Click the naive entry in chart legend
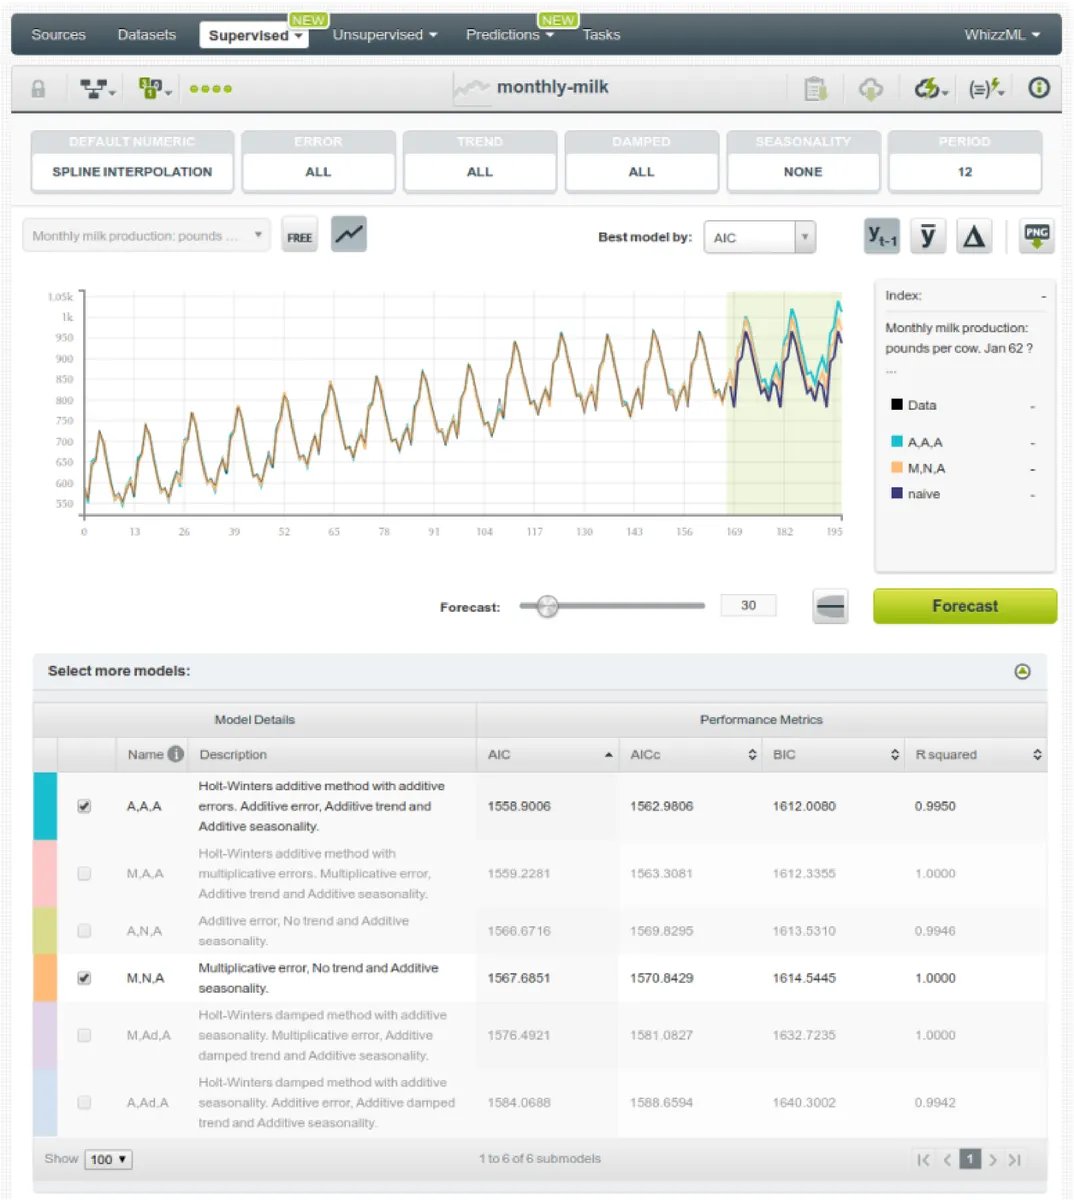Screen dimensions: 1074x1200 click(915, 494)
